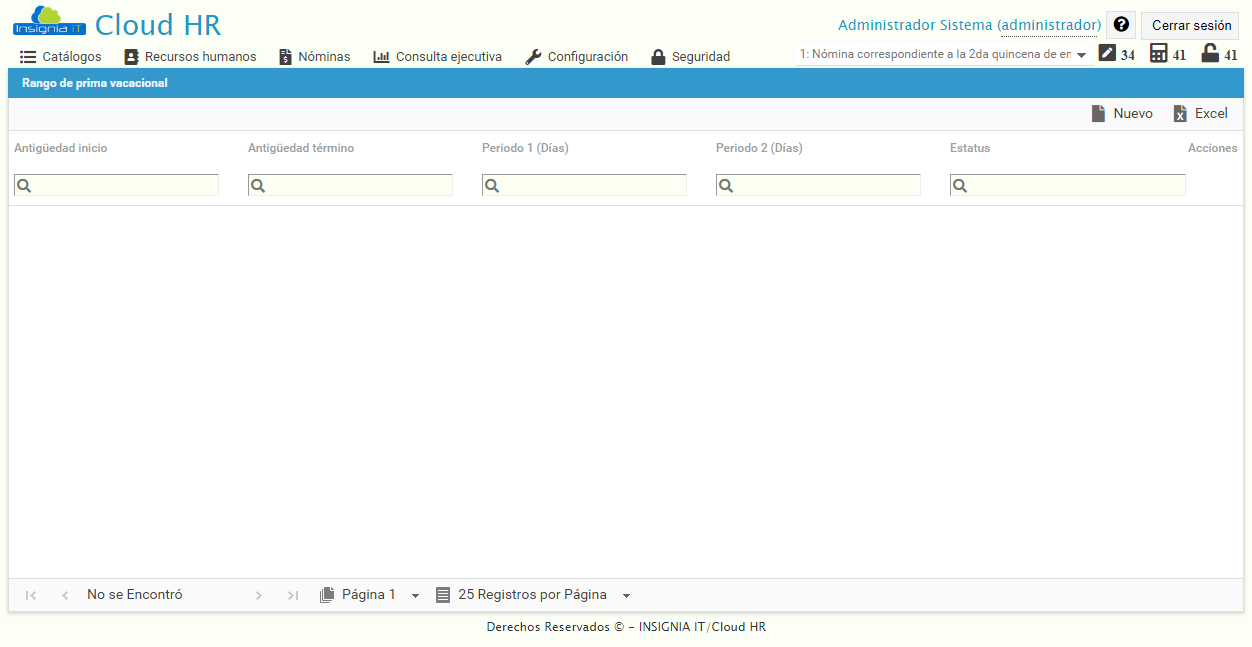Click the Seguridad lock icon
This screenshot has width=1252, height=647.
(658, 56)
